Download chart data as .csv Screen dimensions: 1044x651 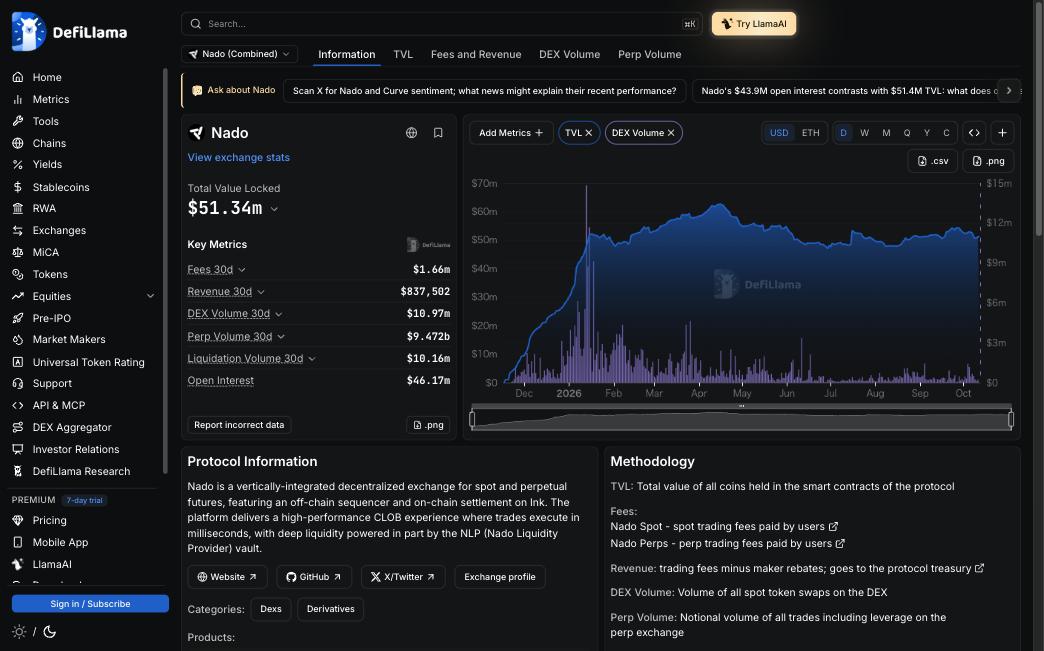point(933,161)
